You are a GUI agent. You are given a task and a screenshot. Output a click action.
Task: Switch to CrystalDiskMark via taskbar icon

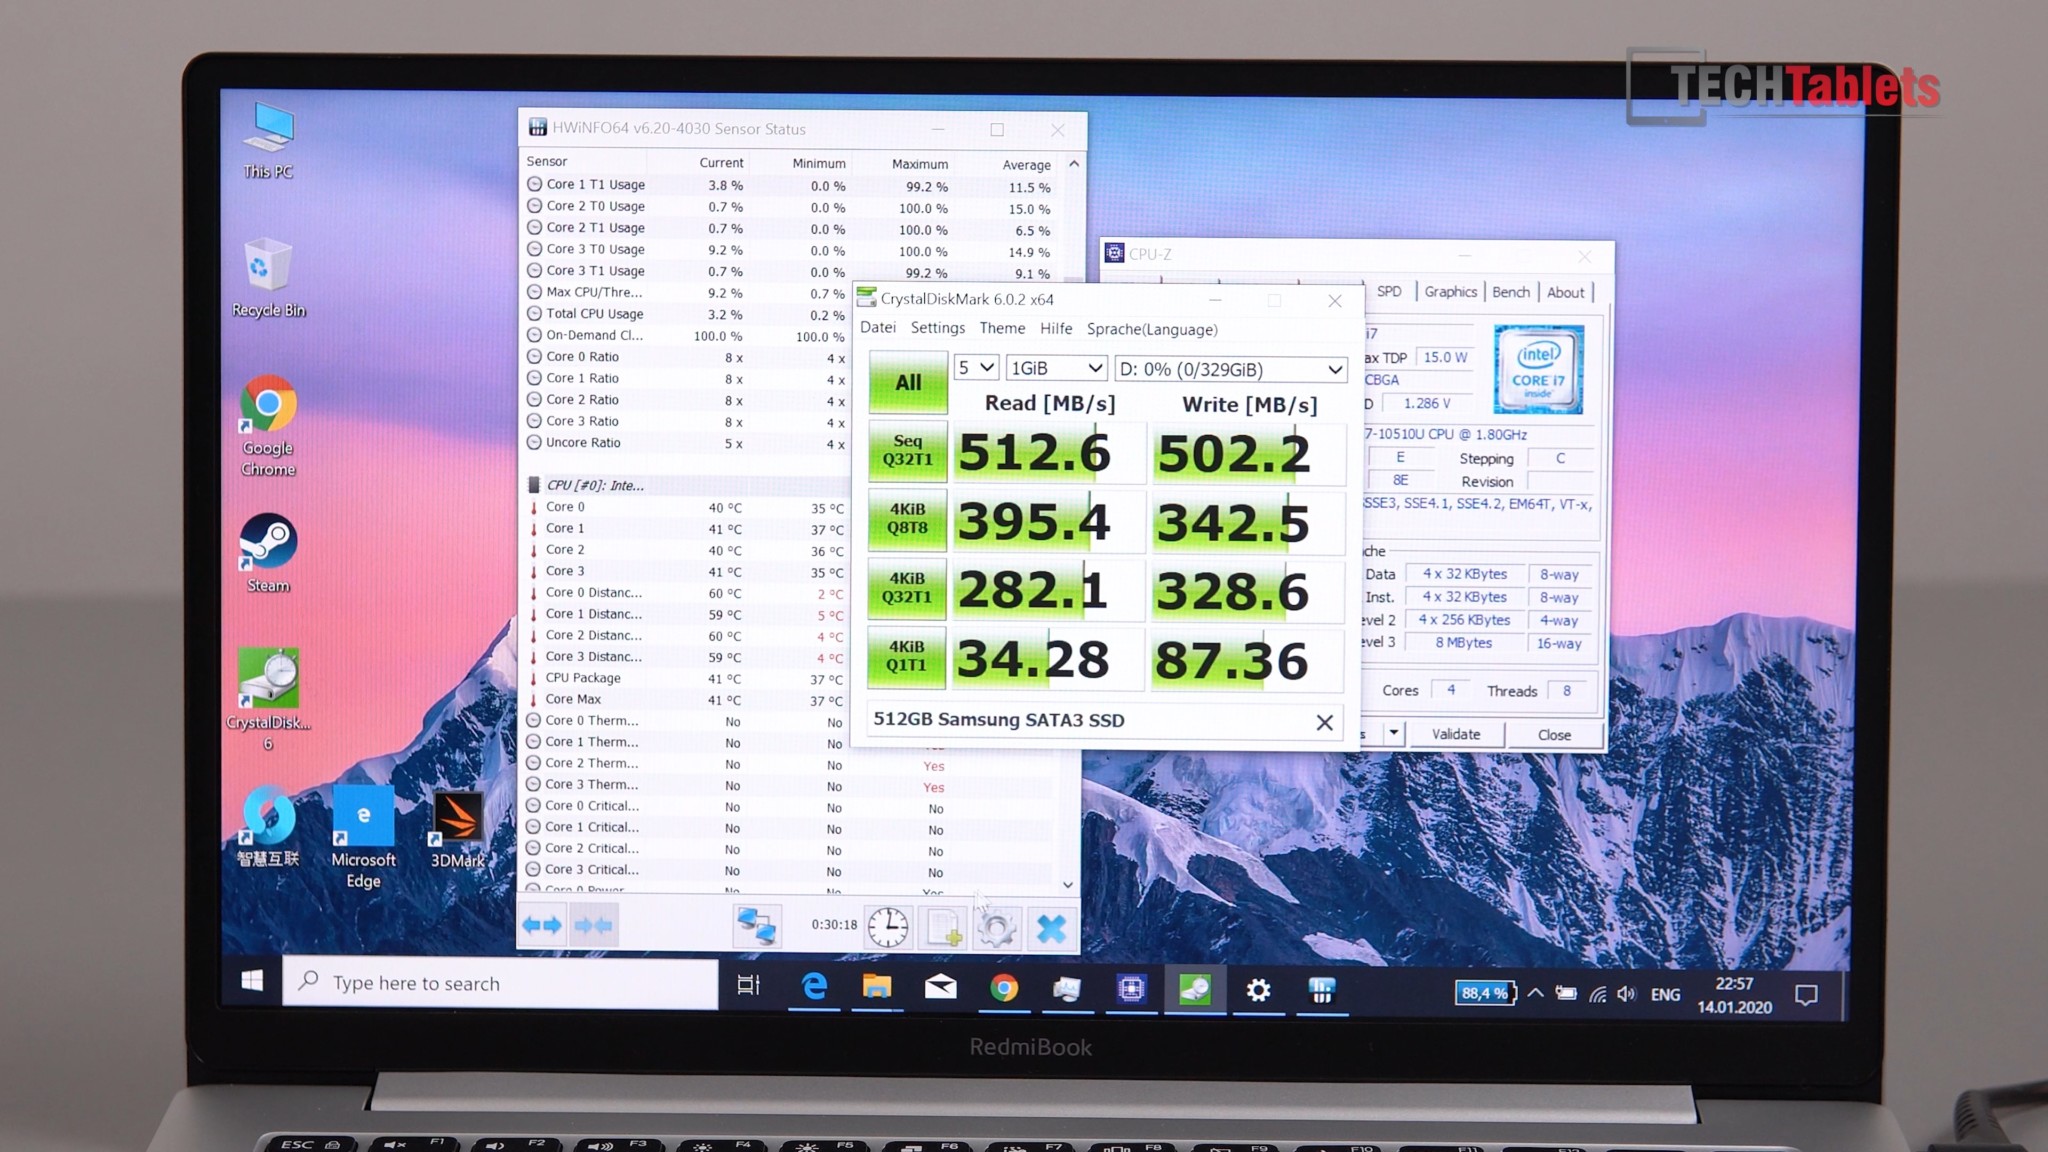point(1195,990)
